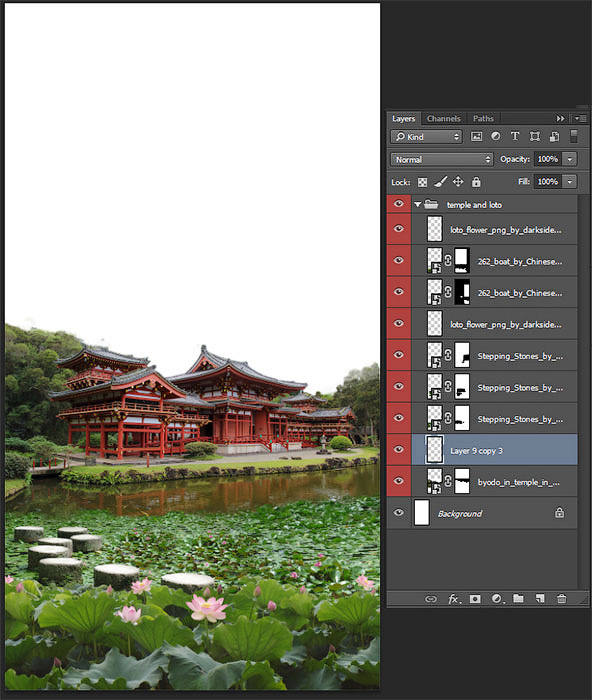Click the Opacity 100% value field
Viewport: 592px width, 700px height.
pyautogui.click(x=548, y=159)
